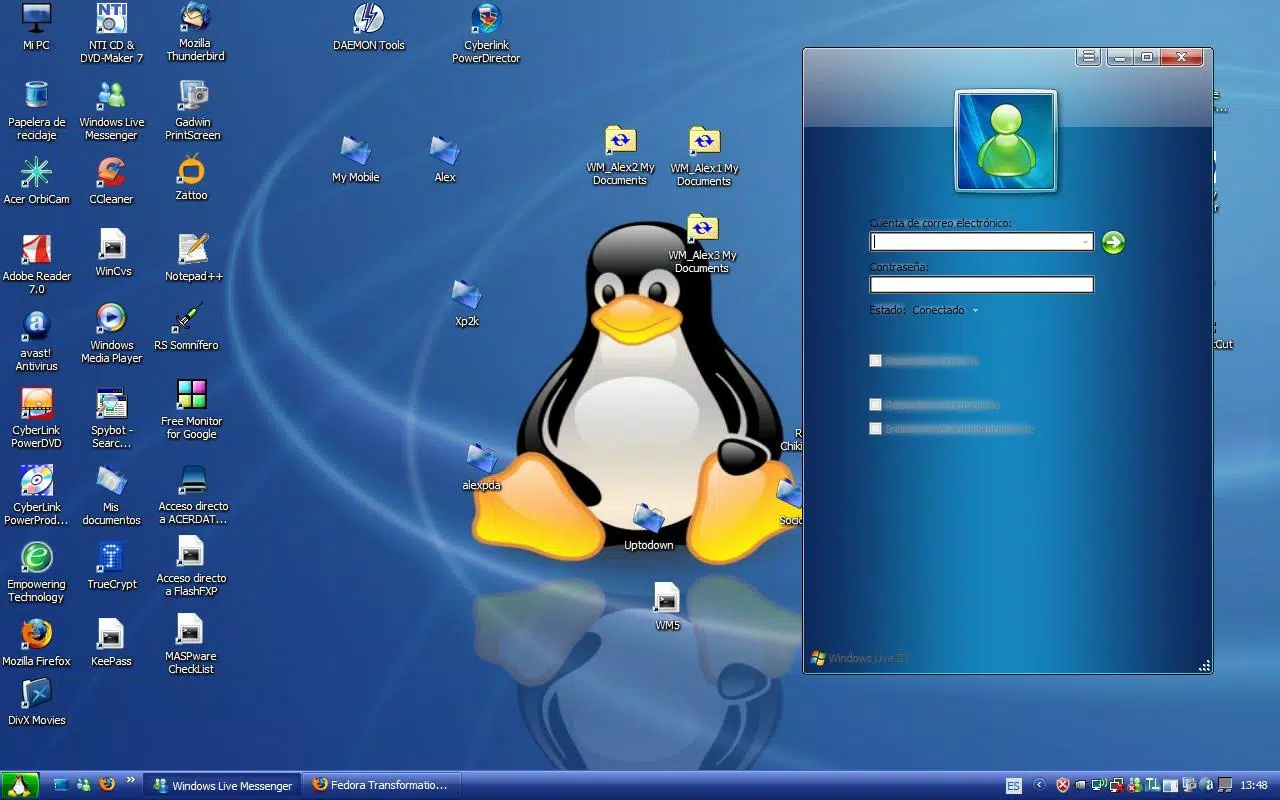Screen dimensions: 1280x800
Task: Select the Windows Media Player desktop icon
Action: tap(112, 334)
